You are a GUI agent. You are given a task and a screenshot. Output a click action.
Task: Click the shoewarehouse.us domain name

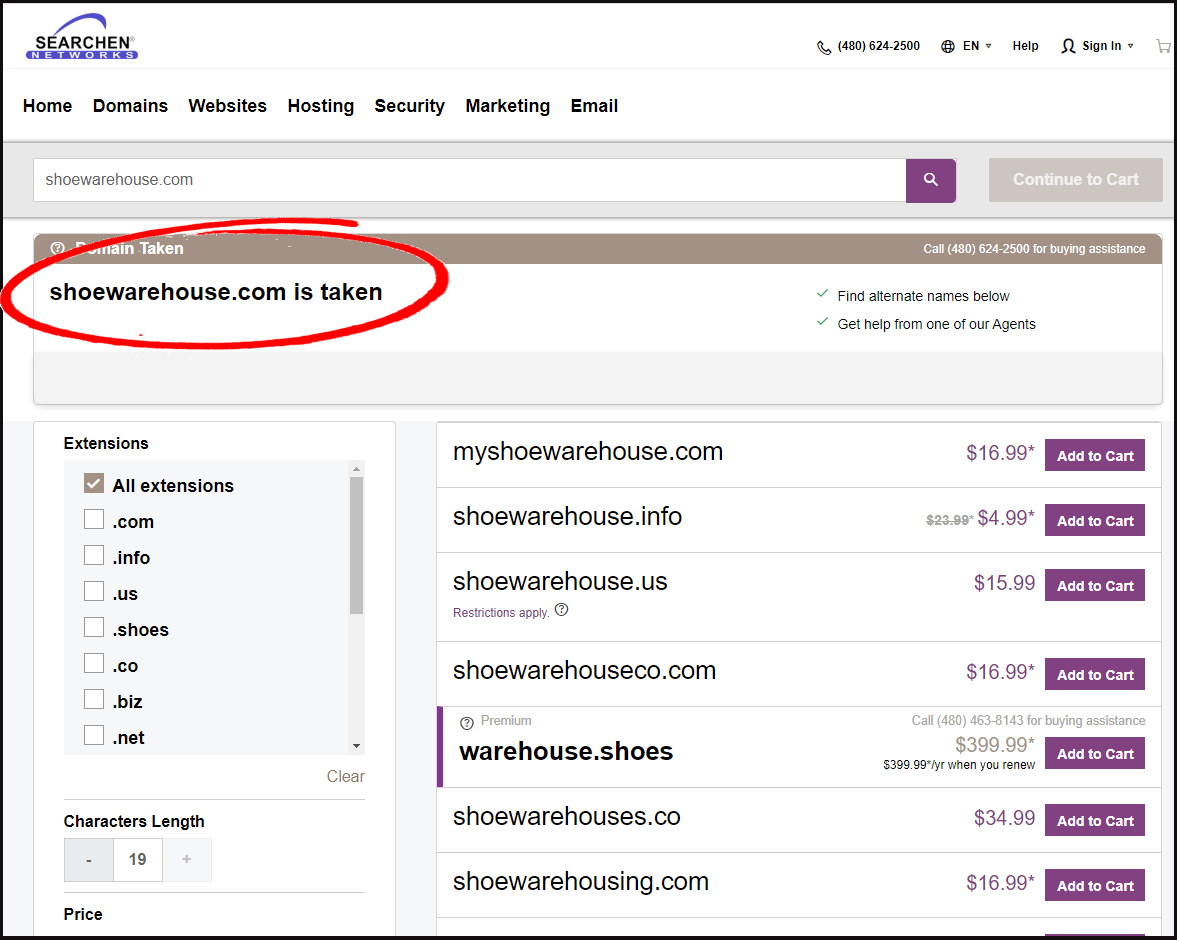(560, 582)
